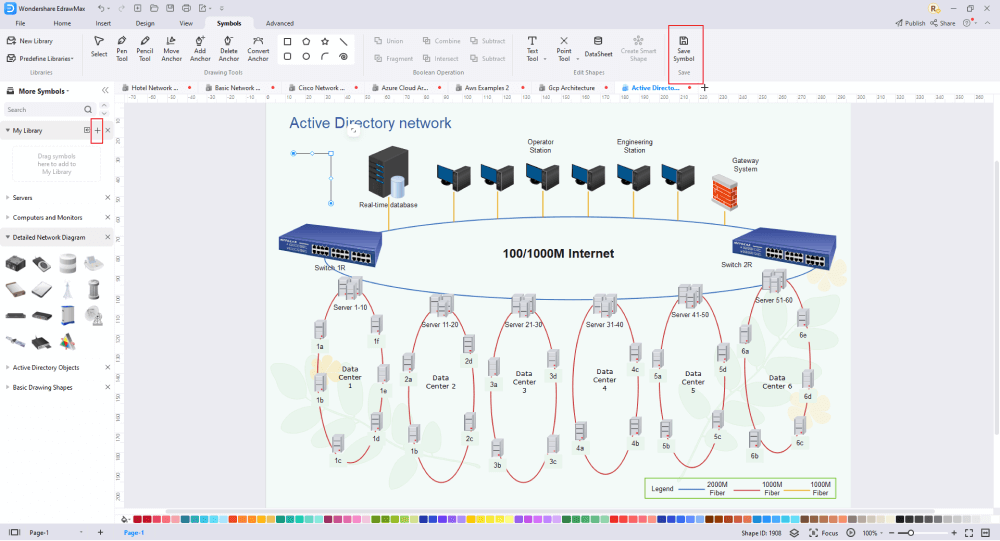Switch to the Insert ribbon tab
Screen dimensions: 1000x541
pos(103,23)
